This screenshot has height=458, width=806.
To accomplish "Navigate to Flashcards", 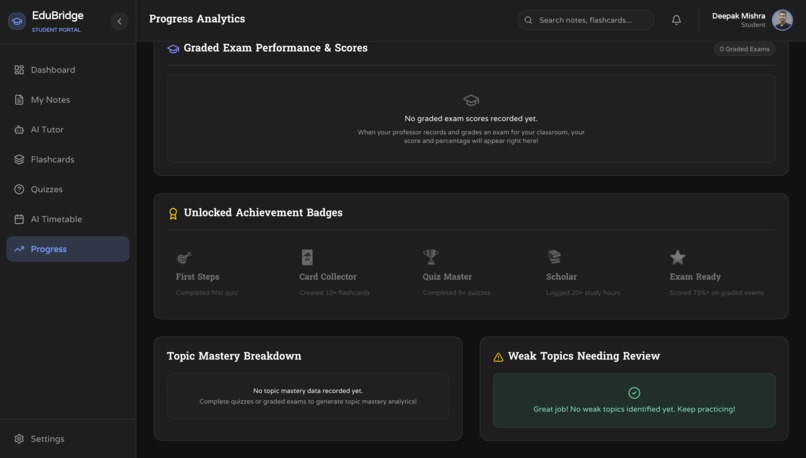I will point(68,159).
